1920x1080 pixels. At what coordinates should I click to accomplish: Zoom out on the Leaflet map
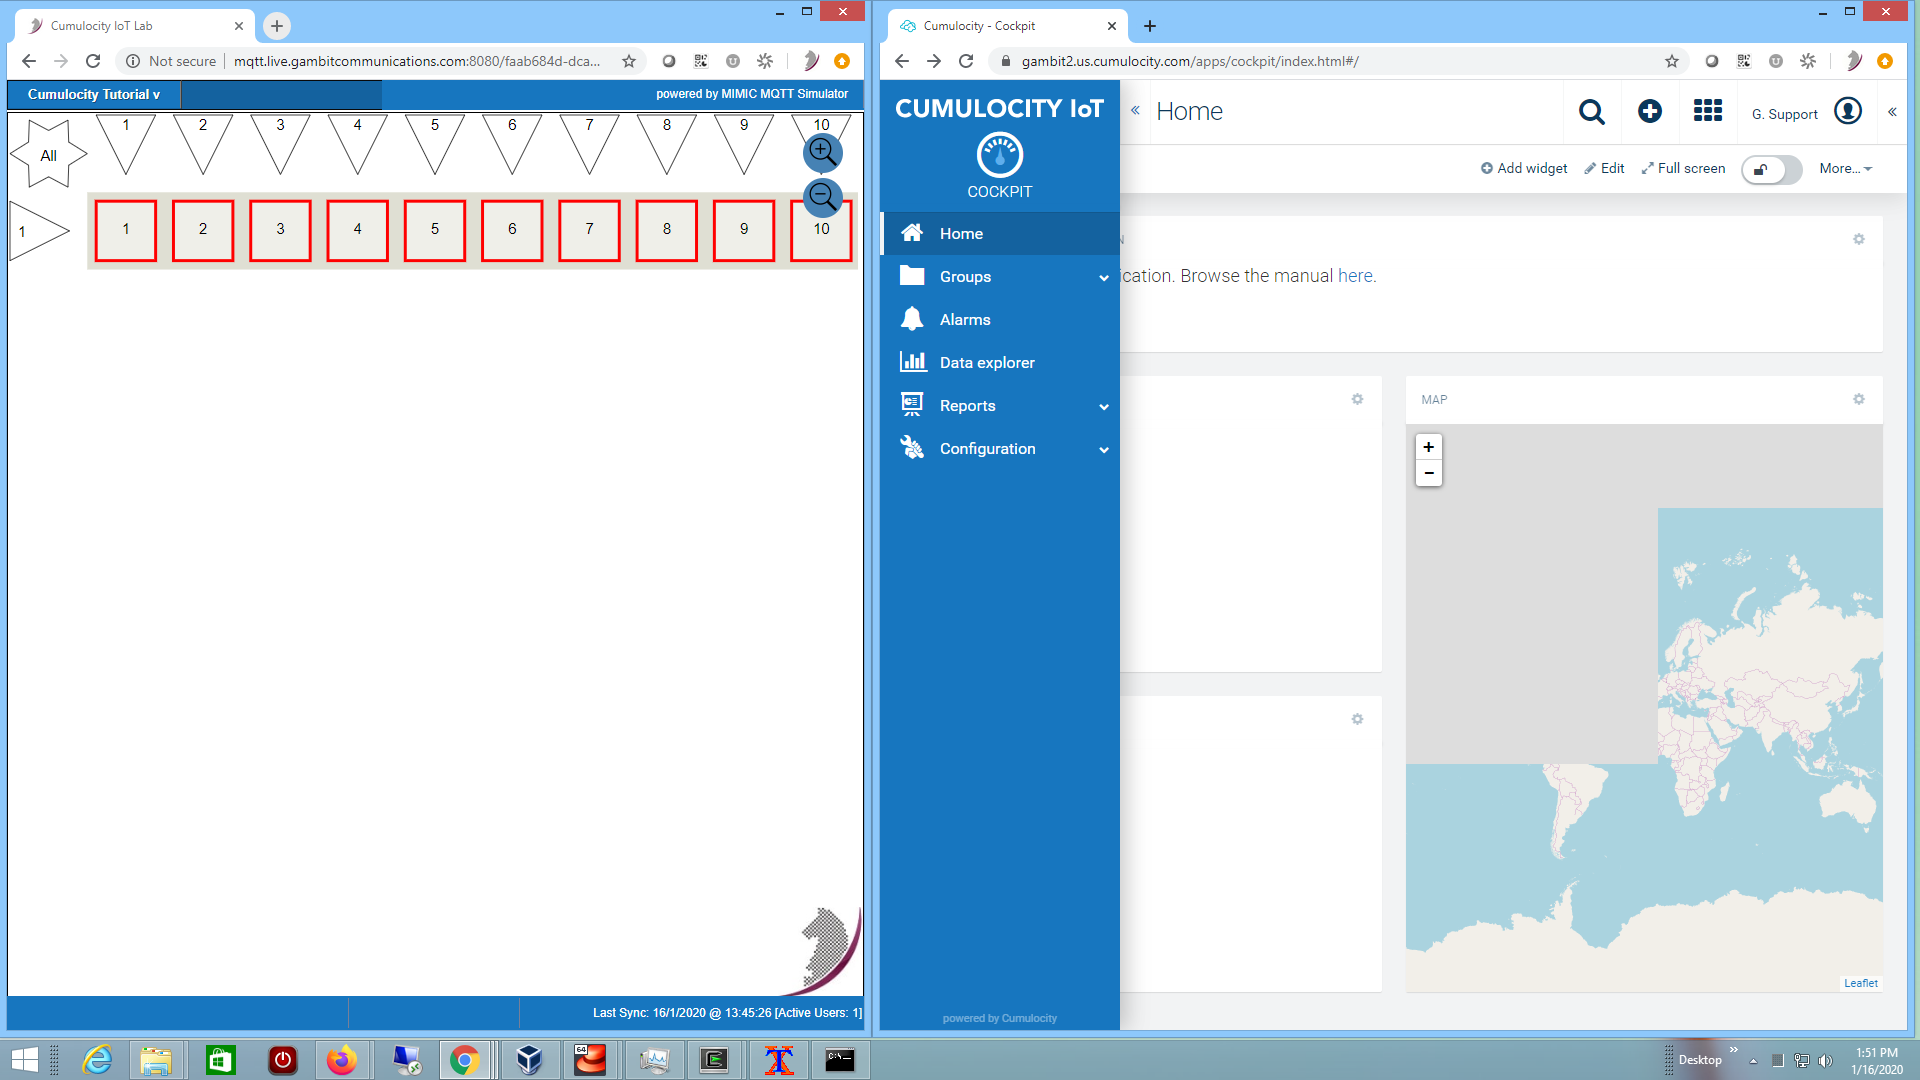coord(1429,473)
